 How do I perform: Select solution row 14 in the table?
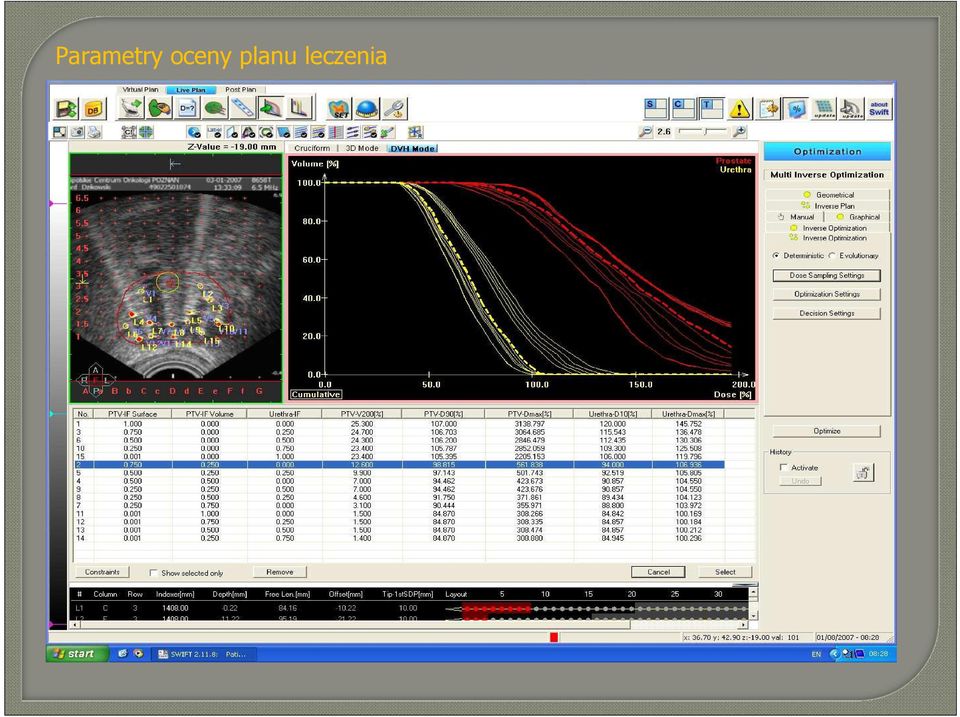tap(399, 538)
